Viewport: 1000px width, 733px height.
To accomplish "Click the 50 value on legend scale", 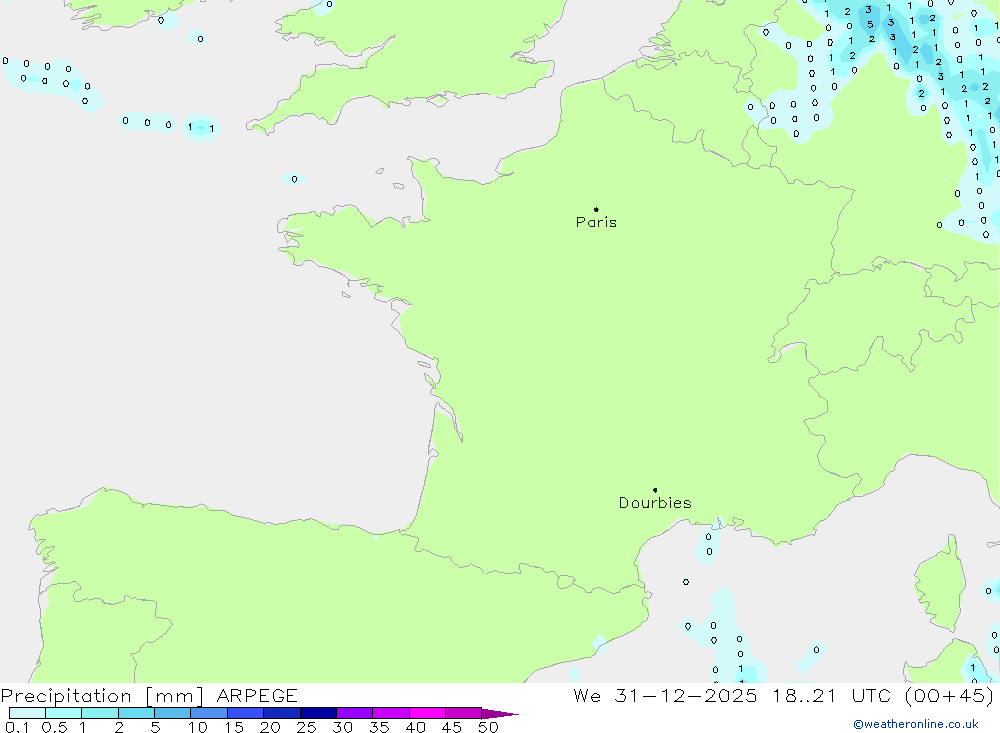I will pyautogui.click(x=487, y=727).
